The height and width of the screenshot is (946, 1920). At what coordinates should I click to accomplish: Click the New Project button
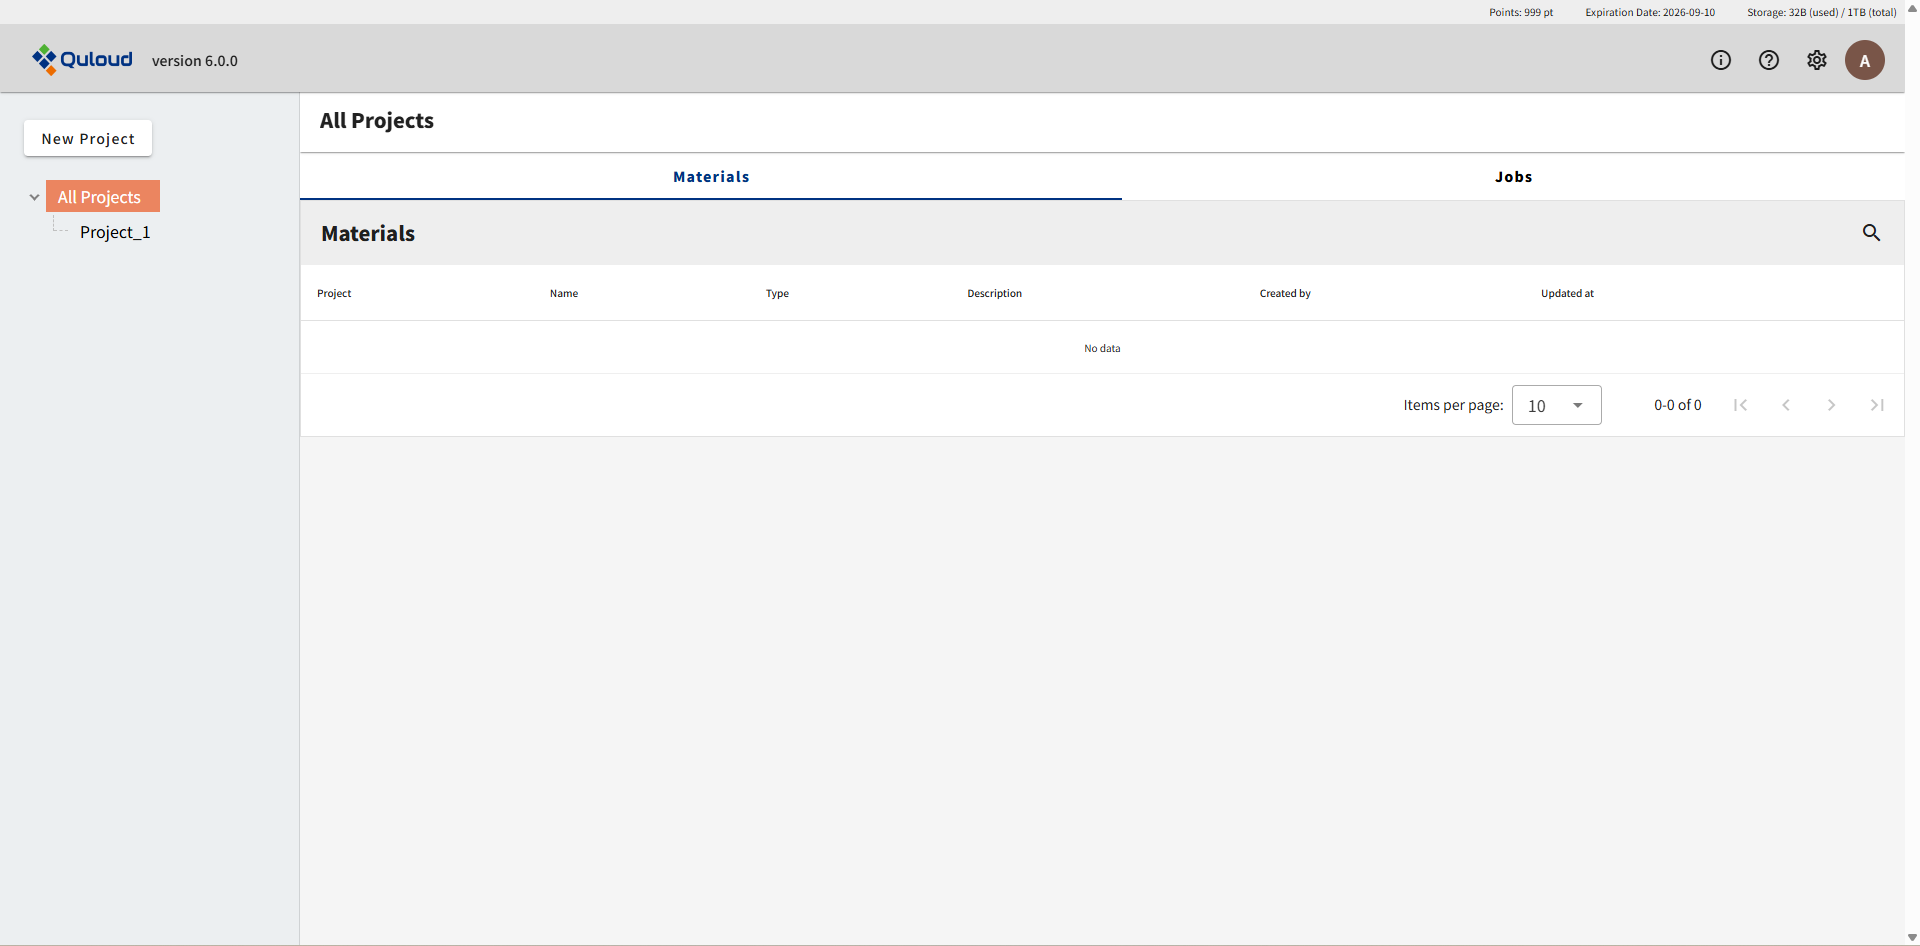(88, 139)
